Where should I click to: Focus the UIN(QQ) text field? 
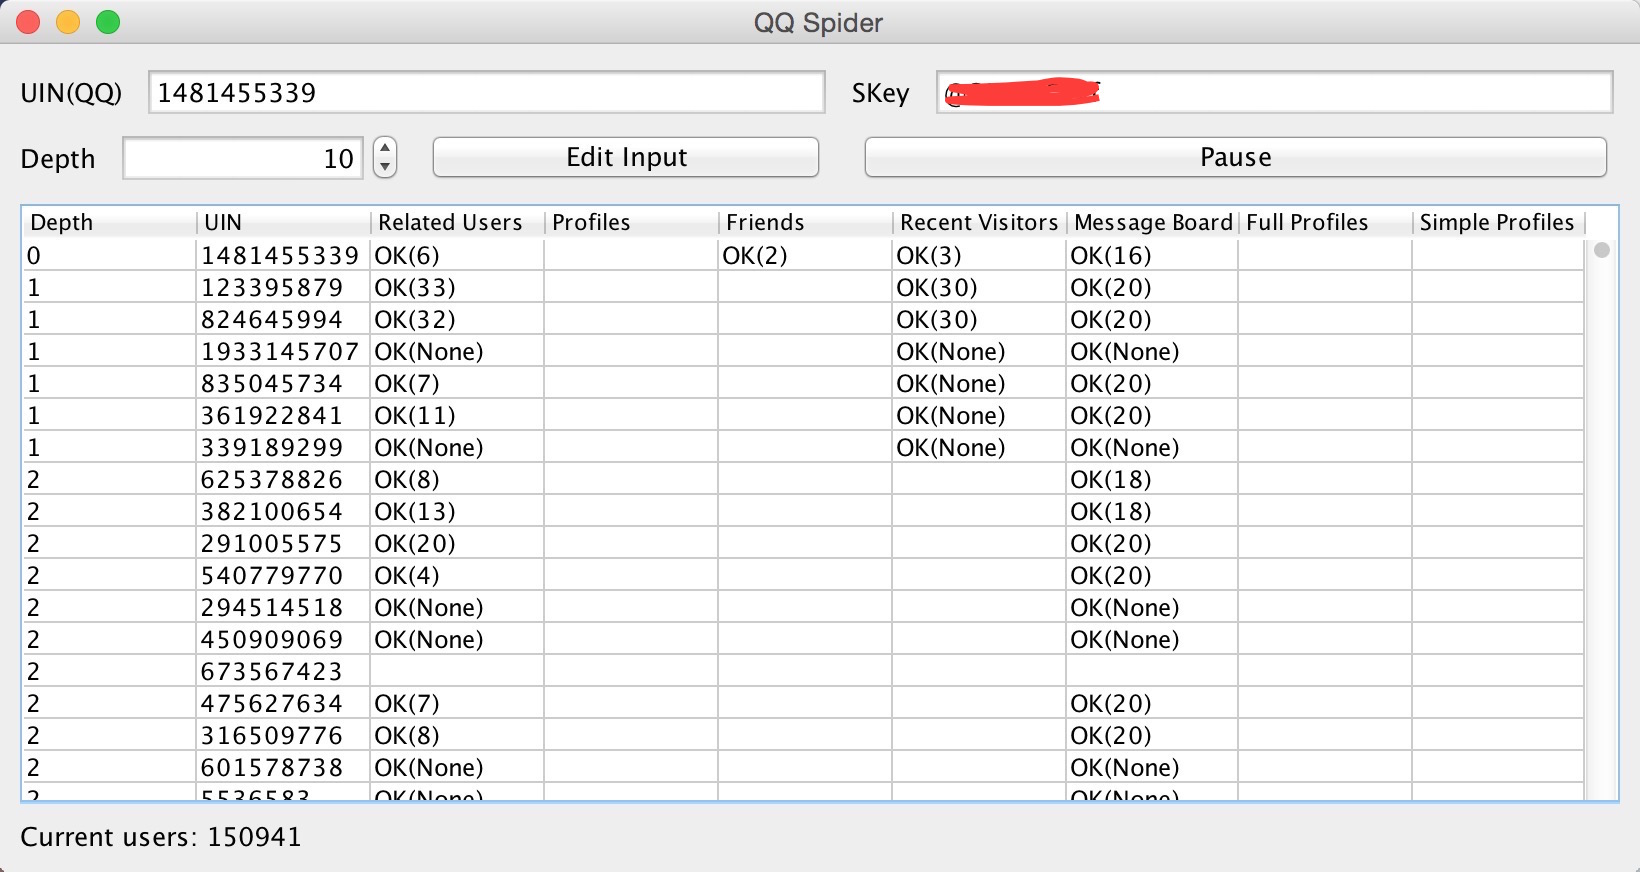pos(486,93)
